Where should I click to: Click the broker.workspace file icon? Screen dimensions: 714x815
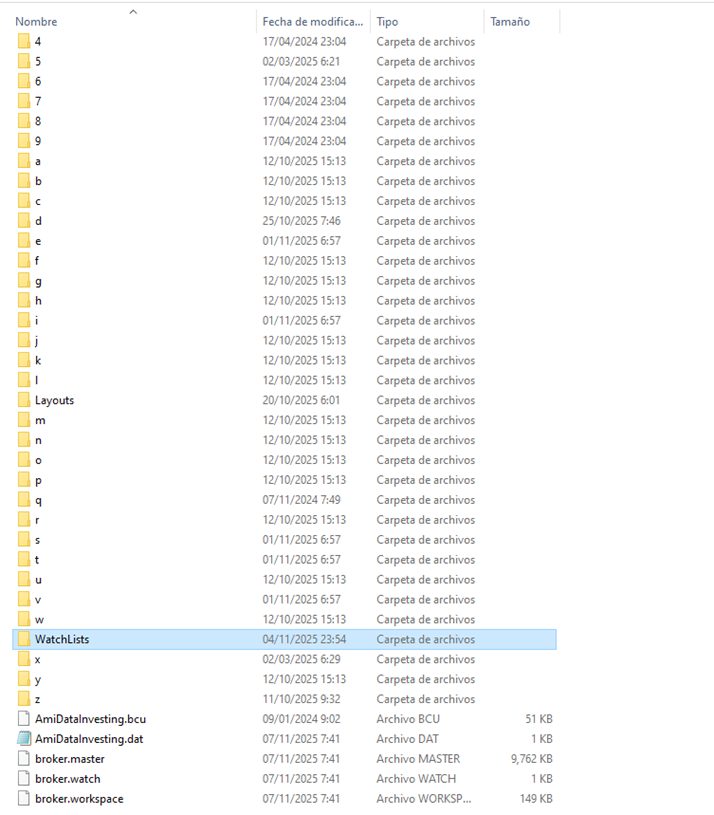point(24,799)
